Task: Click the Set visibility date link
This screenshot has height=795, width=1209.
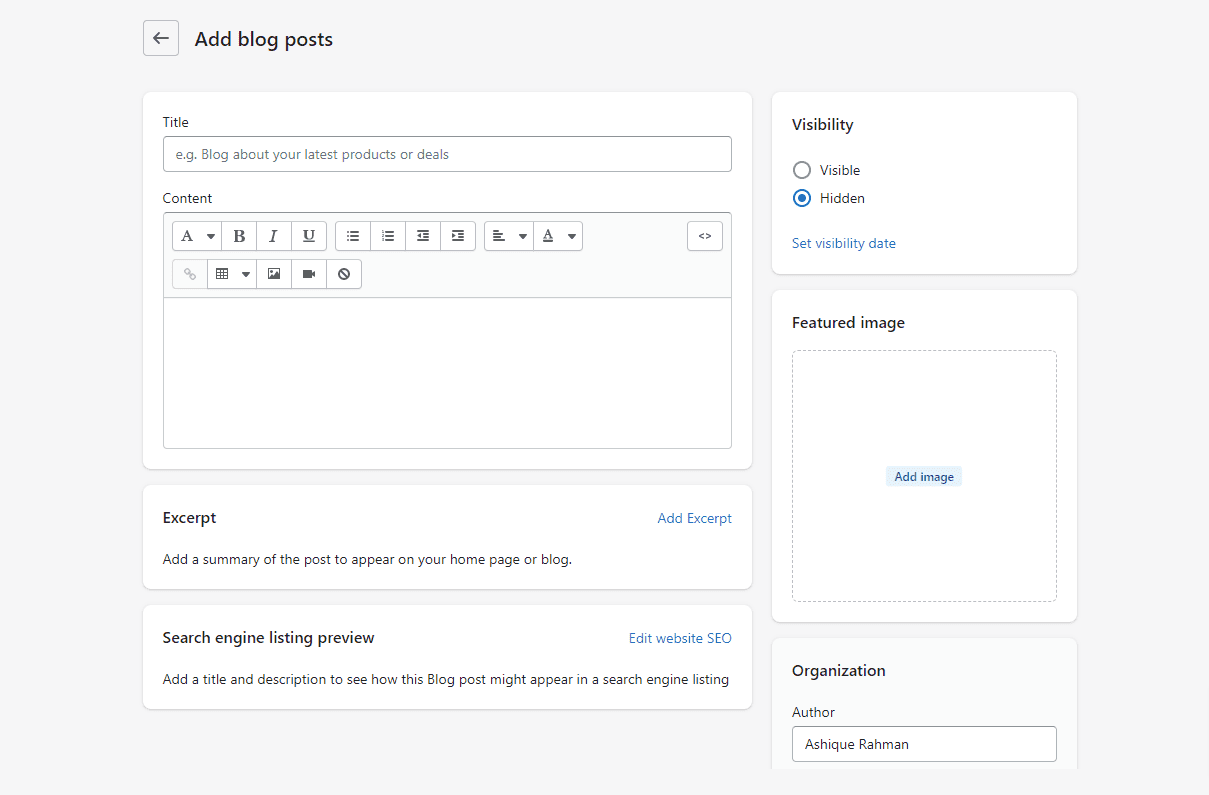Action: coord(843,243)
